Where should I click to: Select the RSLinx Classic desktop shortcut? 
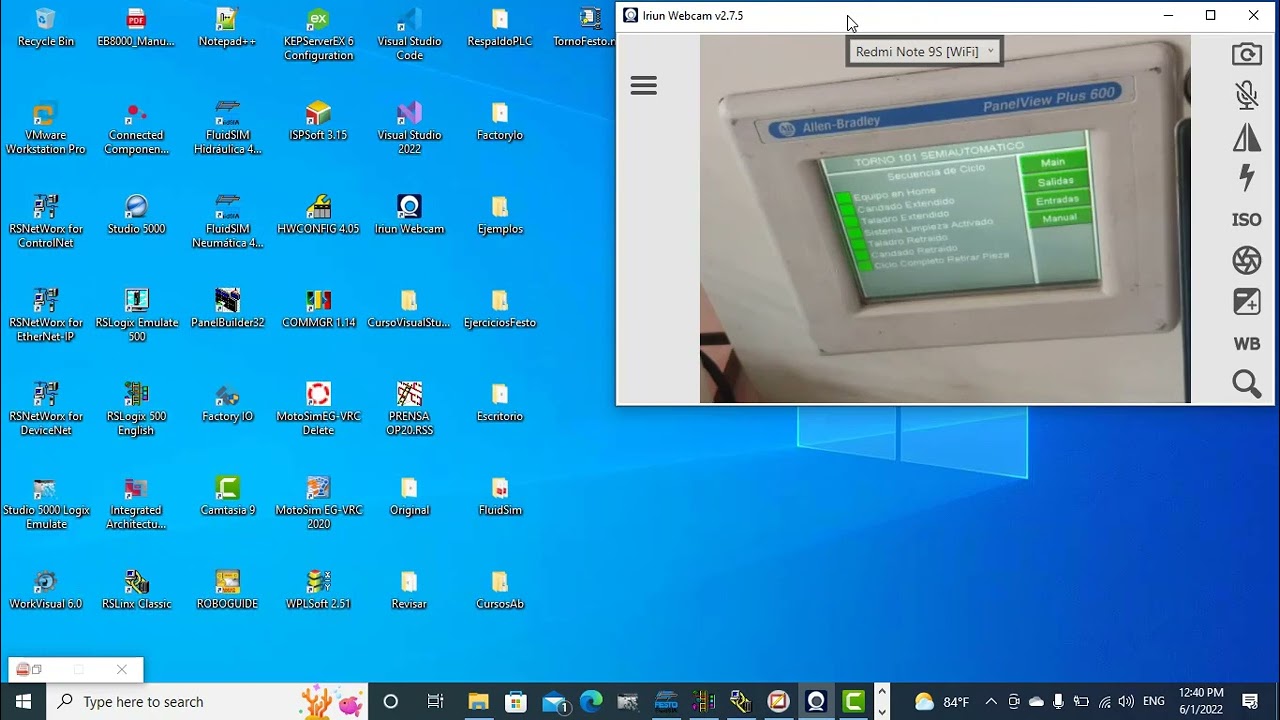[x=136, y=590]
